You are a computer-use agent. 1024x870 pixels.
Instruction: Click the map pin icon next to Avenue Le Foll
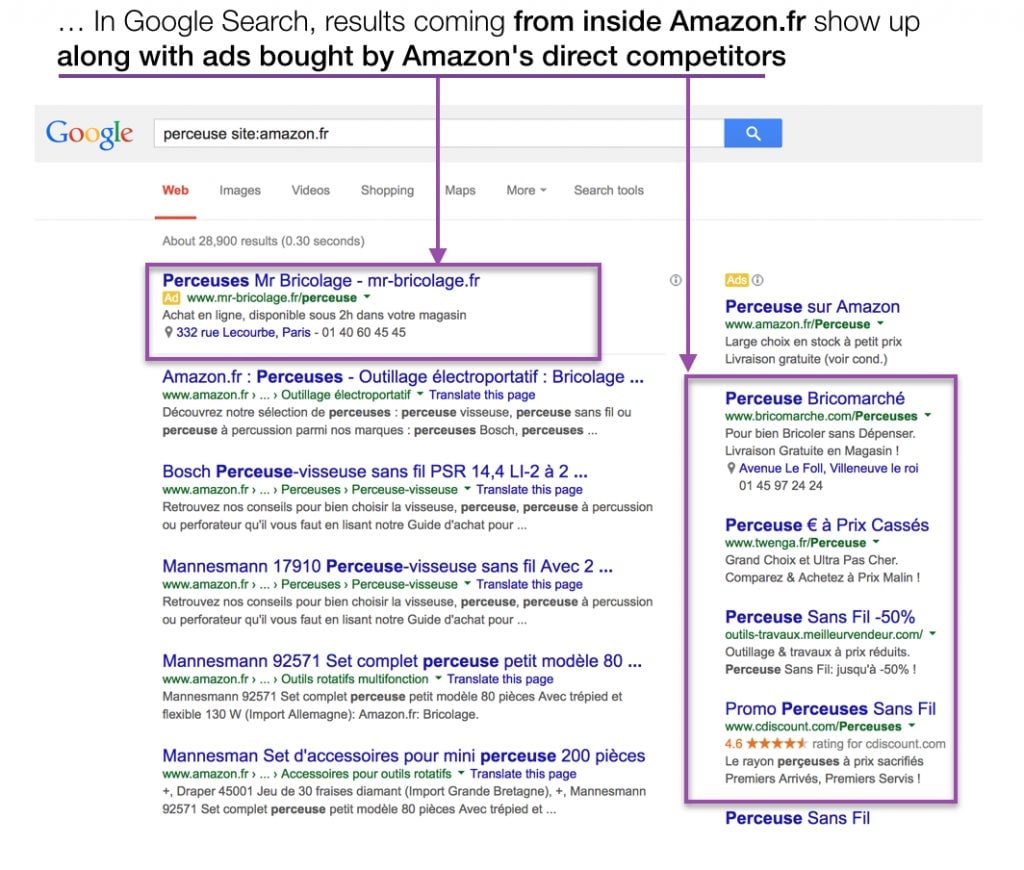click(x=731, y=468)
